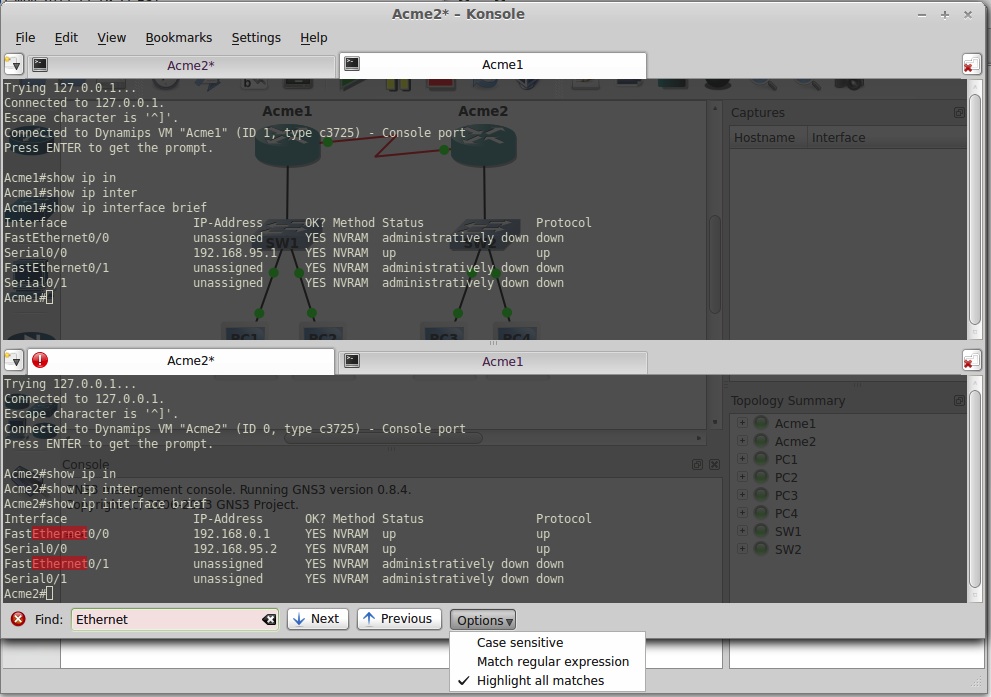Image resolution: width=991 pixels, height=697 pixels.
Task: Close the current tab in the bottom pane
Action: click(971, 361)
